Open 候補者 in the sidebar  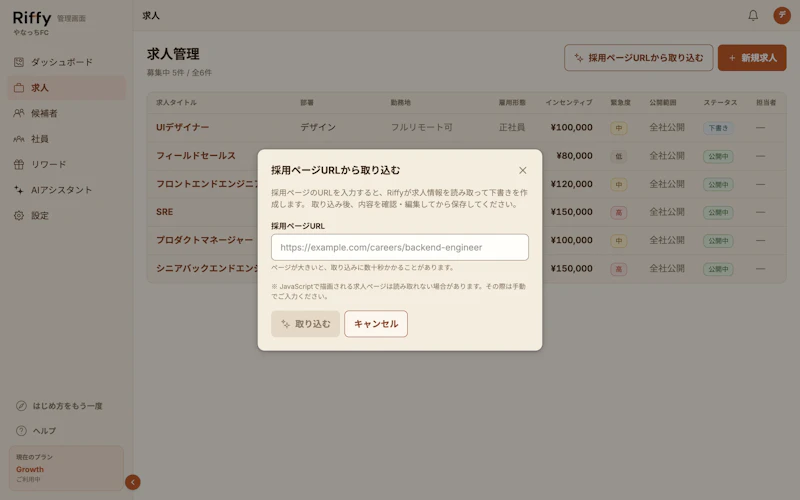pyautogui.click(x=66, y=113)
